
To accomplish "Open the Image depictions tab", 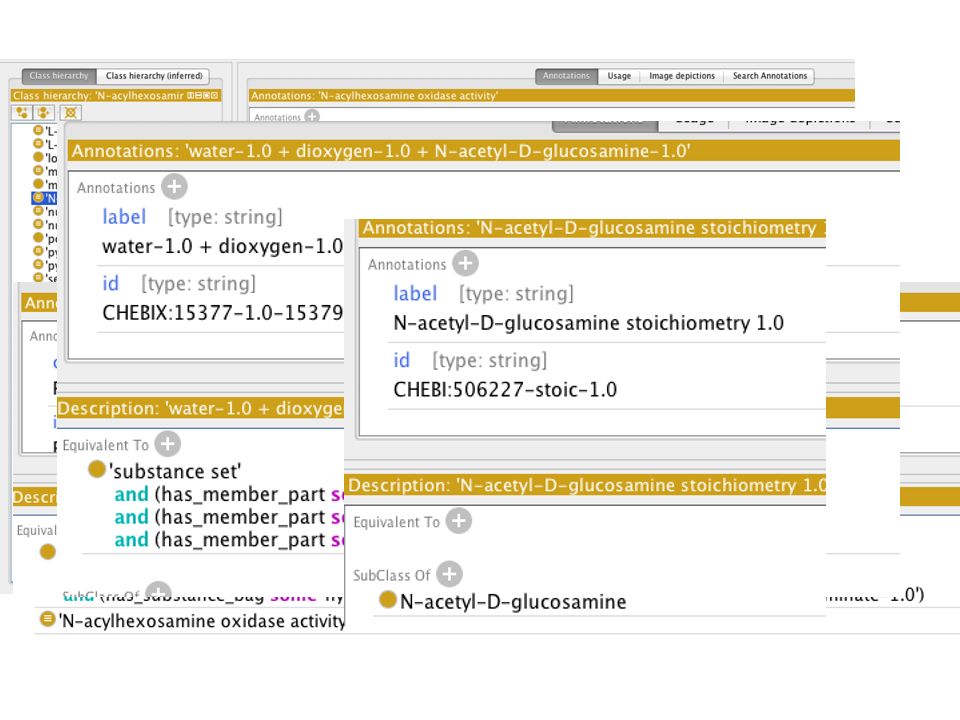I will [682, 76].
